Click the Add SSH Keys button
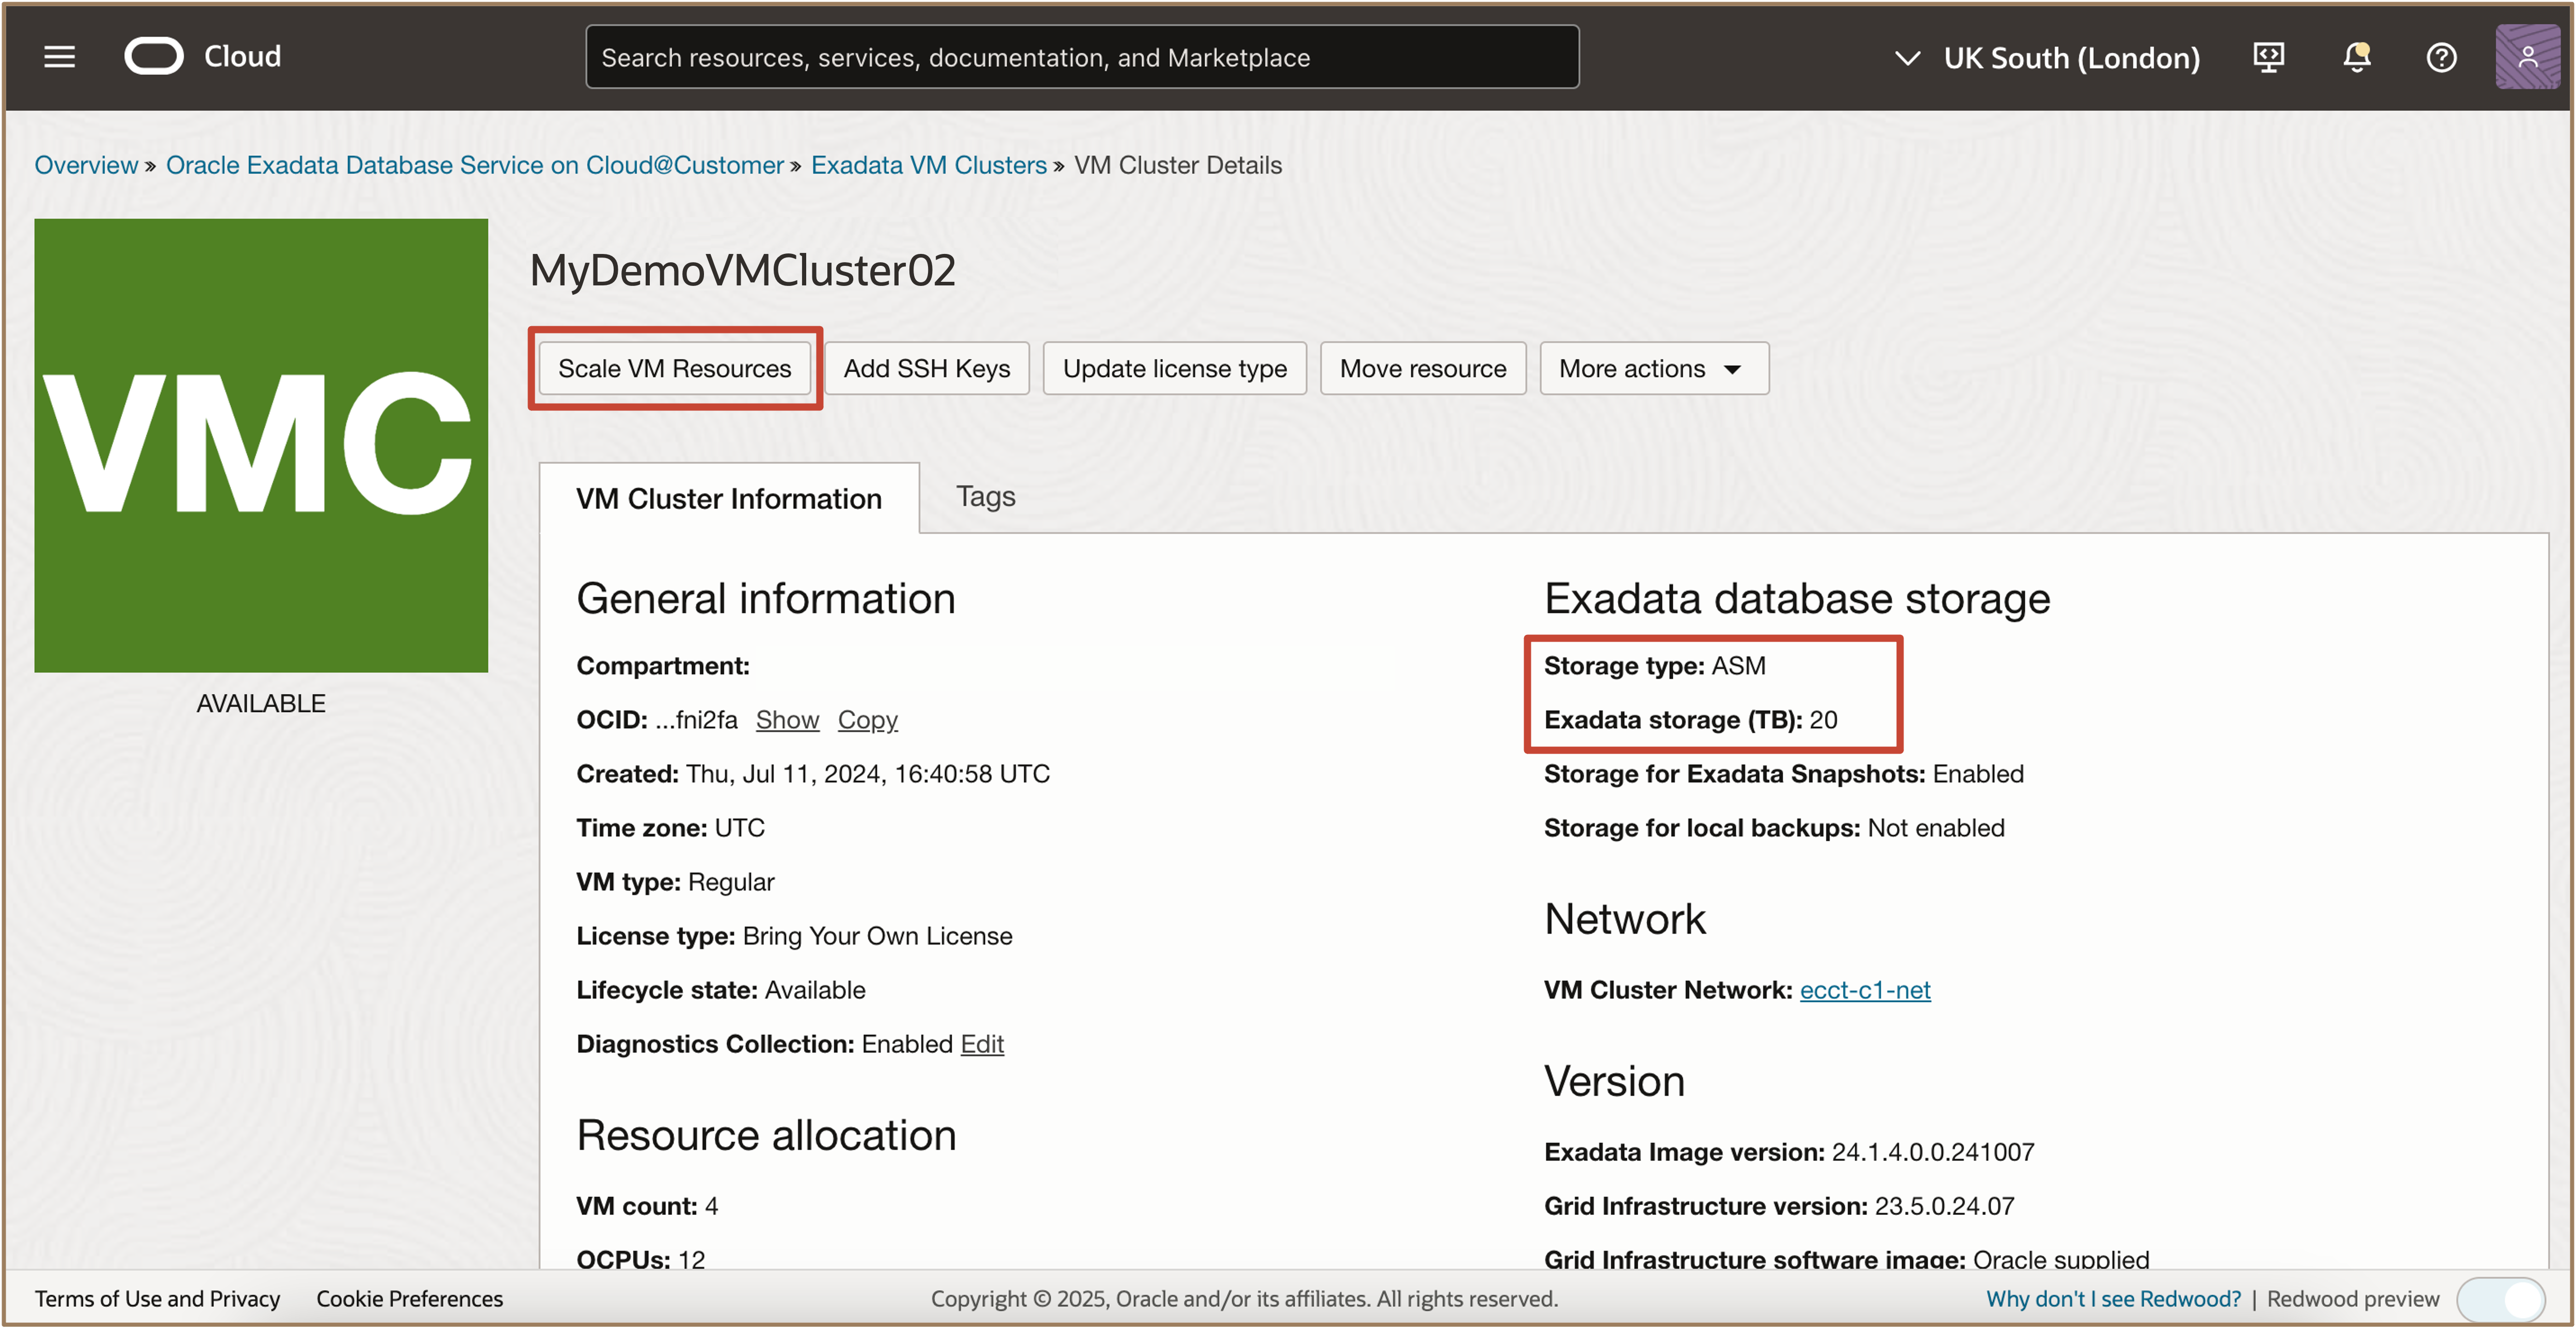This screenshot has width=2576, height=1329. [x=926, y=368]
